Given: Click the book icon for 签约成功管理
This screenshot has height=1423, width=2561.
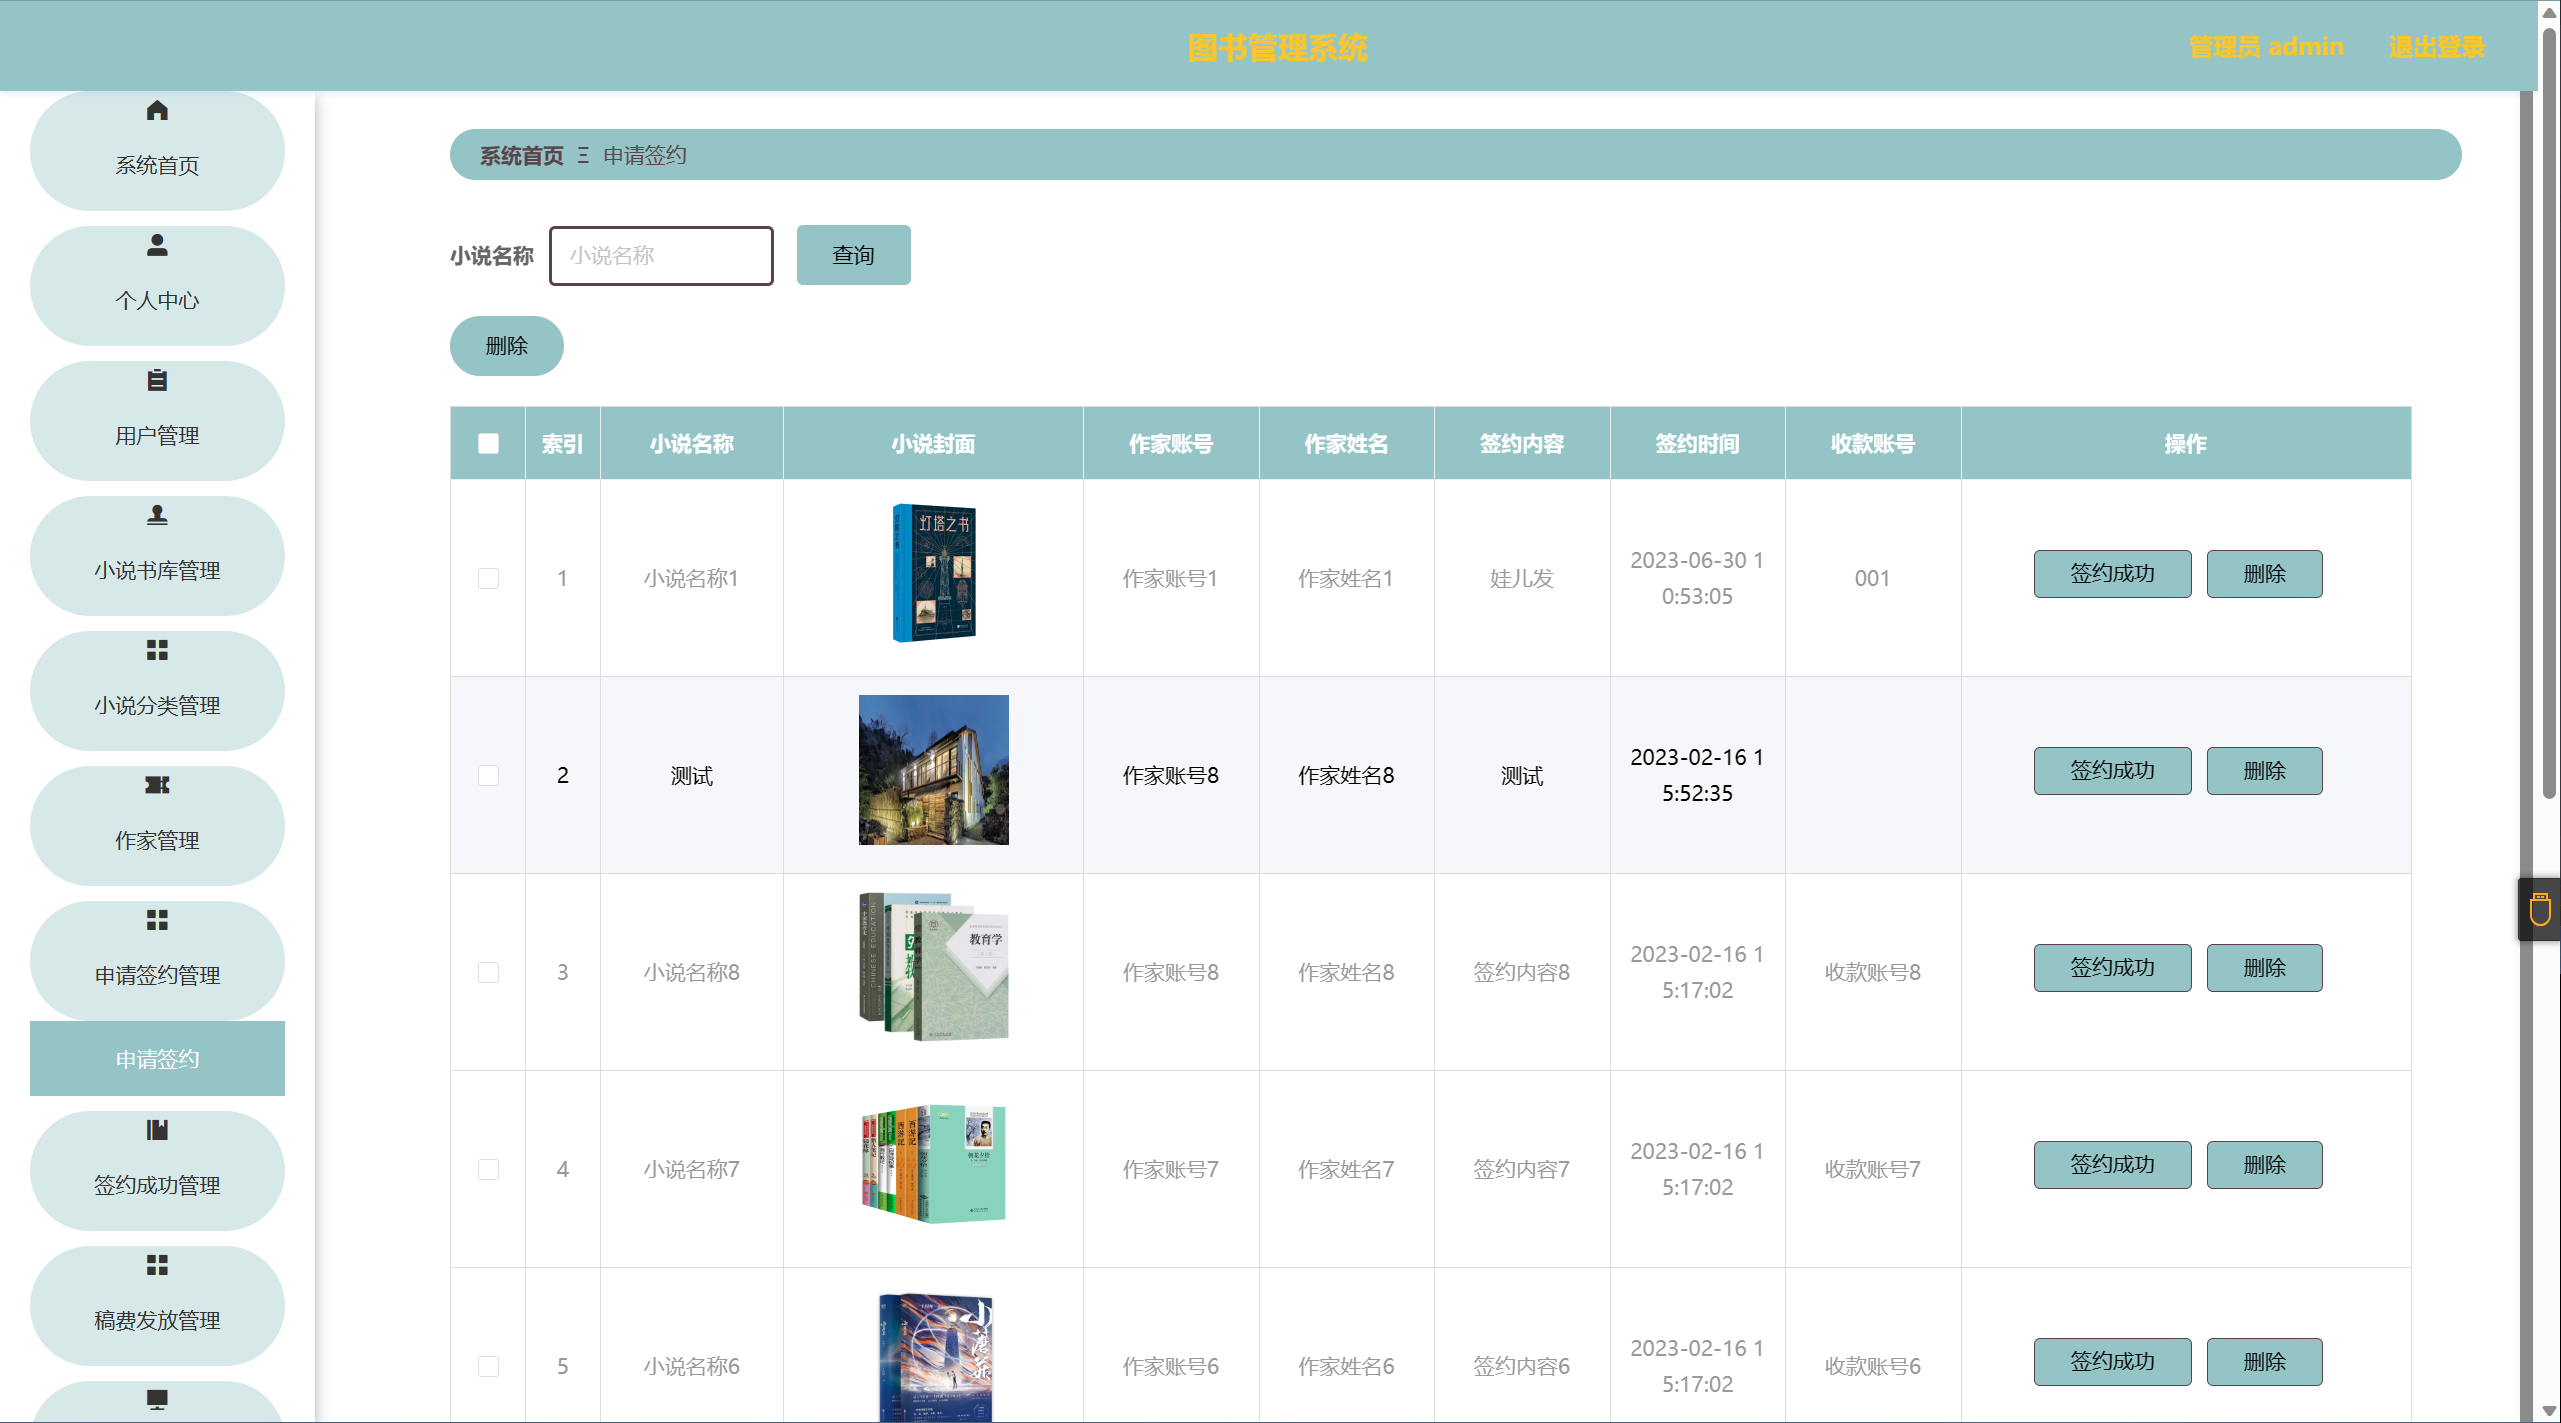Looking at the screenshot, I should pos(157,1130).
